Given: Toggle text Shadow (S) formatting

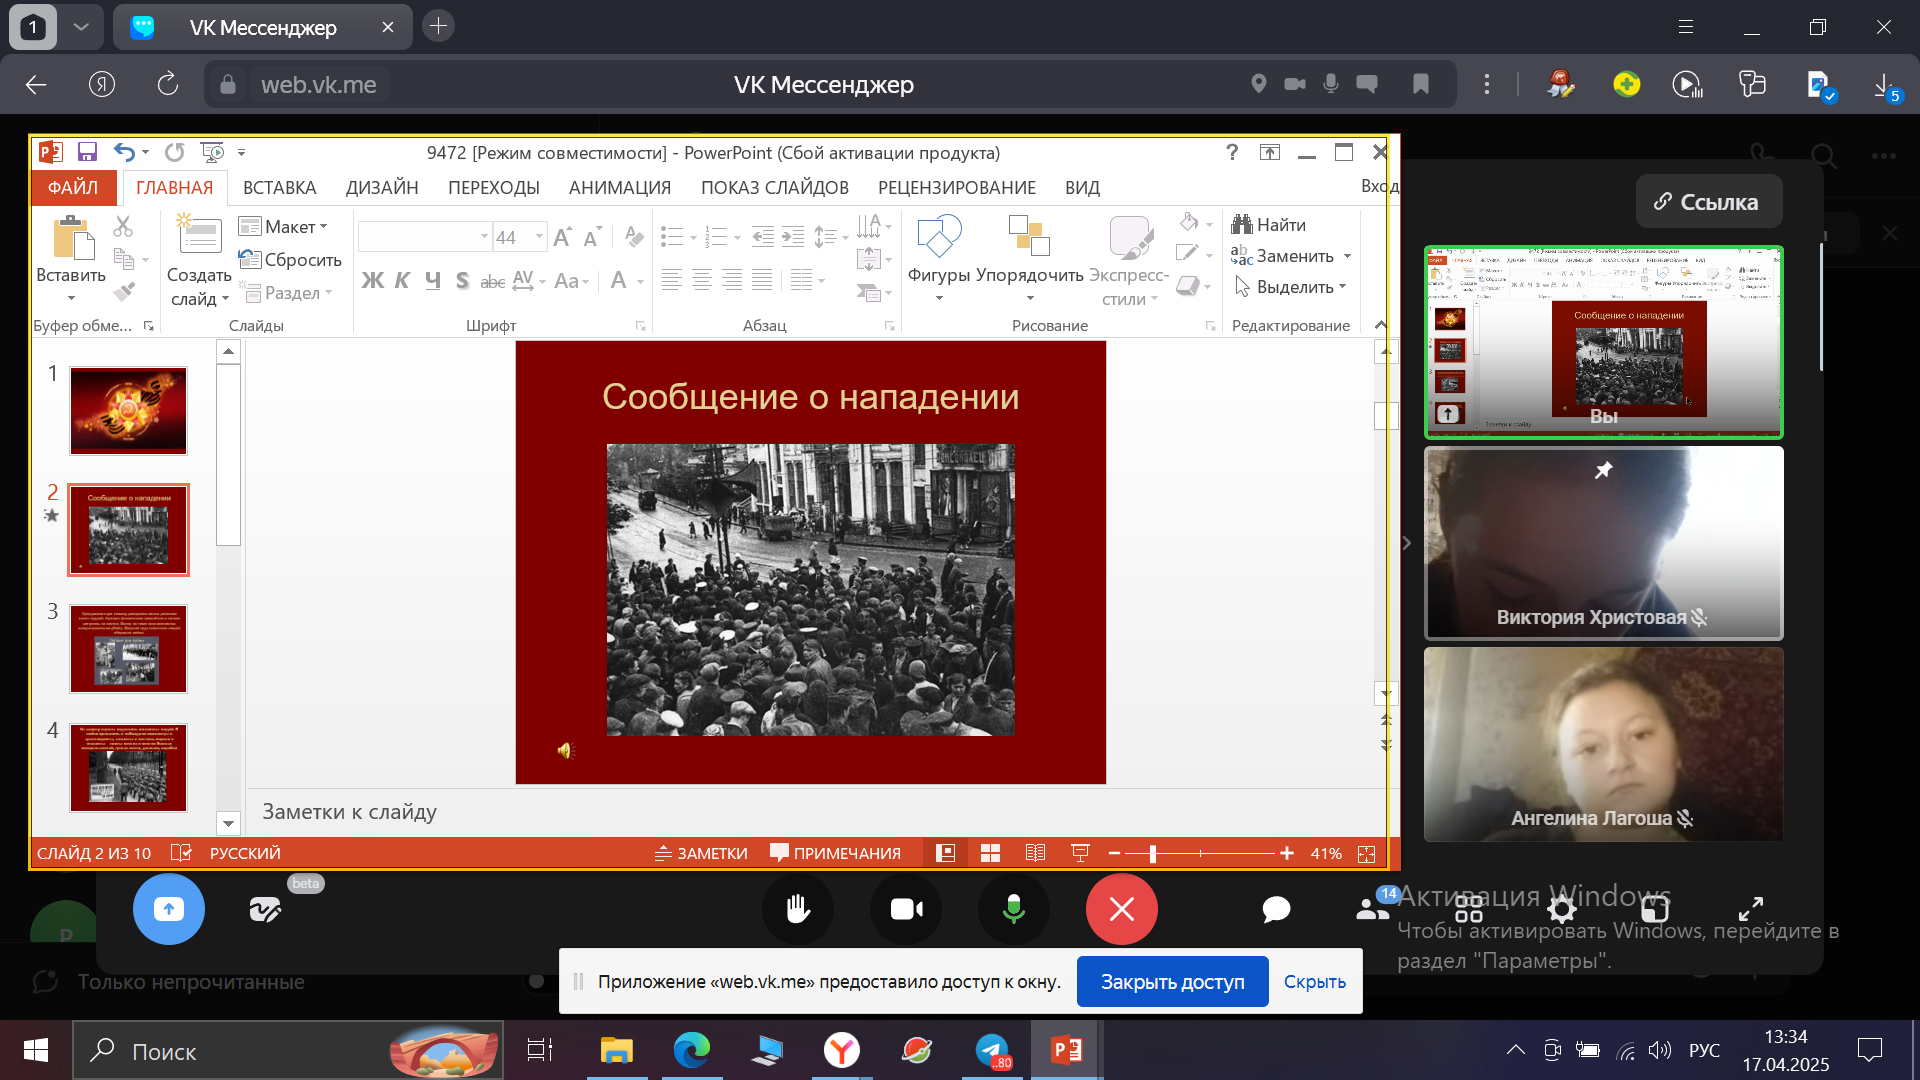Looking at the screenshot, I should 462,281.
